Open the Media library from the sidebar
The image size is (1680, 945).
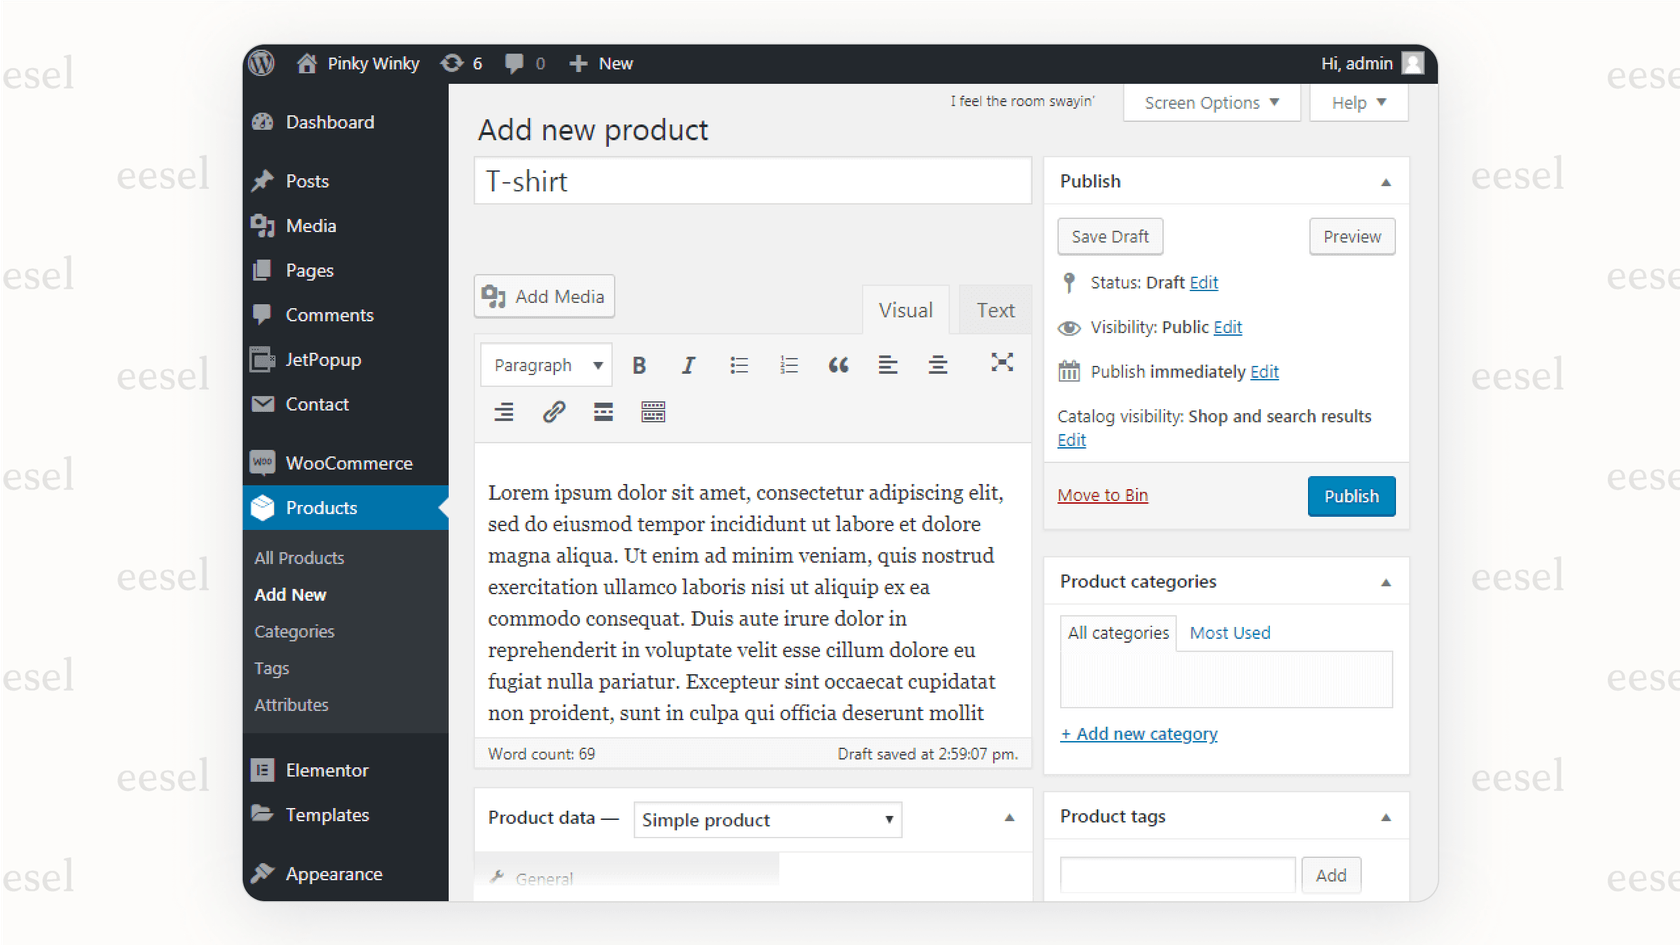pyautogui.click(x=309, y=225)
